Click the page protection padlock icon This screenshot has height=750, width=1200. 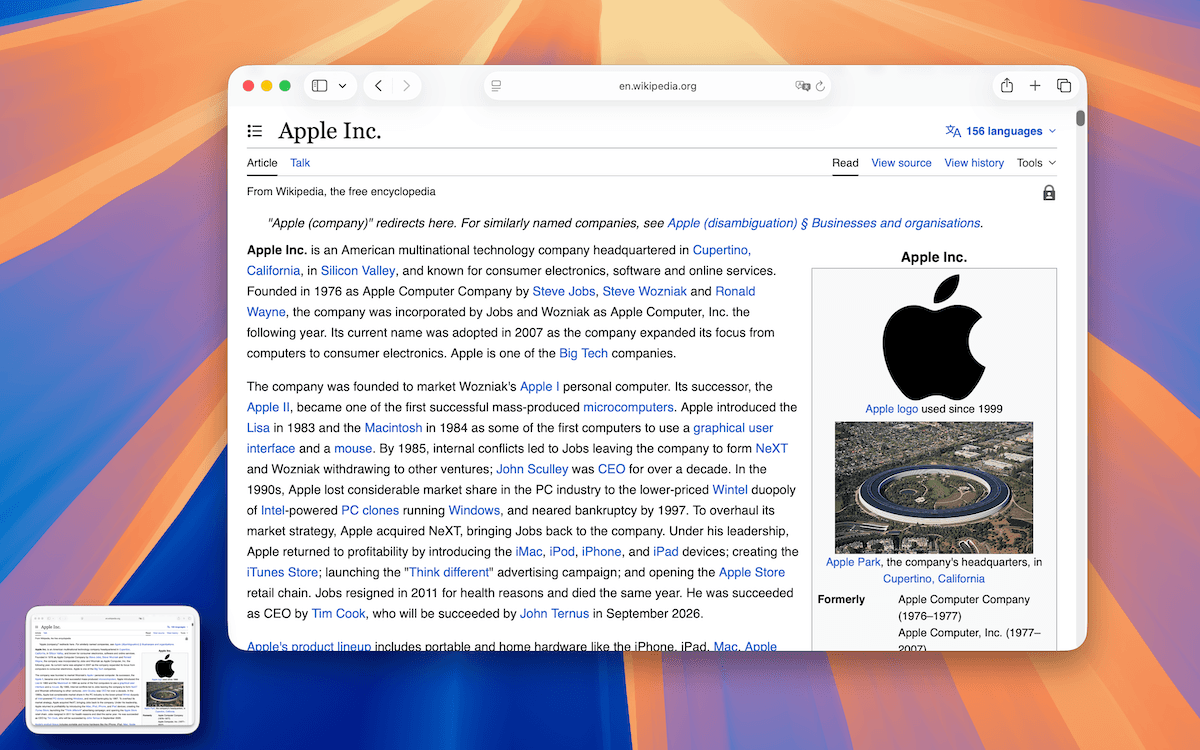tap(1049, 193)
